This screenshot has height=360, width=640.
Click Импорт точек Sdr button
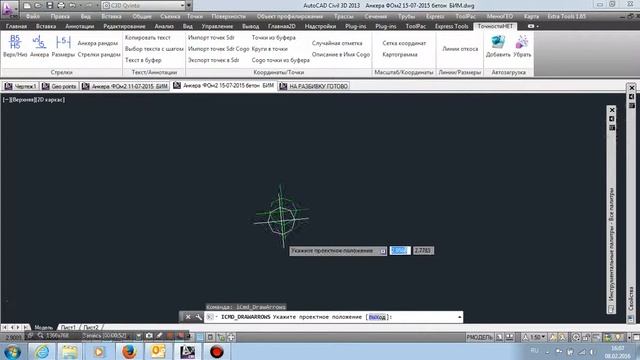coord(211,38)
